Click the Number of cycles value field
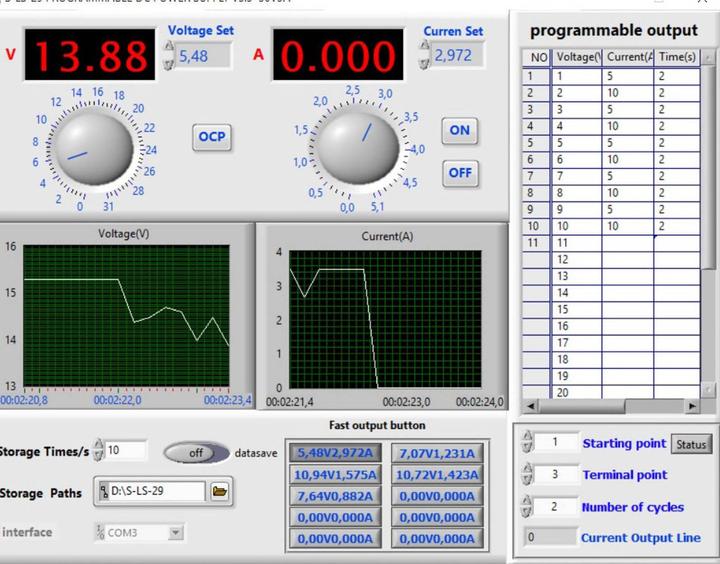The height and width of the screenshot is (564, 720). 556,507
